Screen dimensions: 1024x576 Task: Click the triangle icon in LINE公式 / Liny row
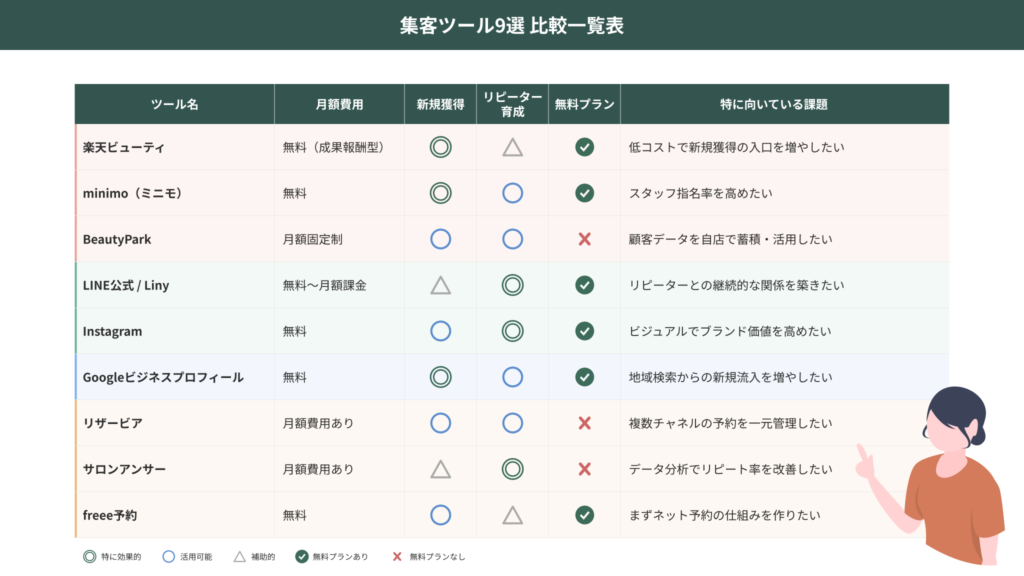click(440, 285)
